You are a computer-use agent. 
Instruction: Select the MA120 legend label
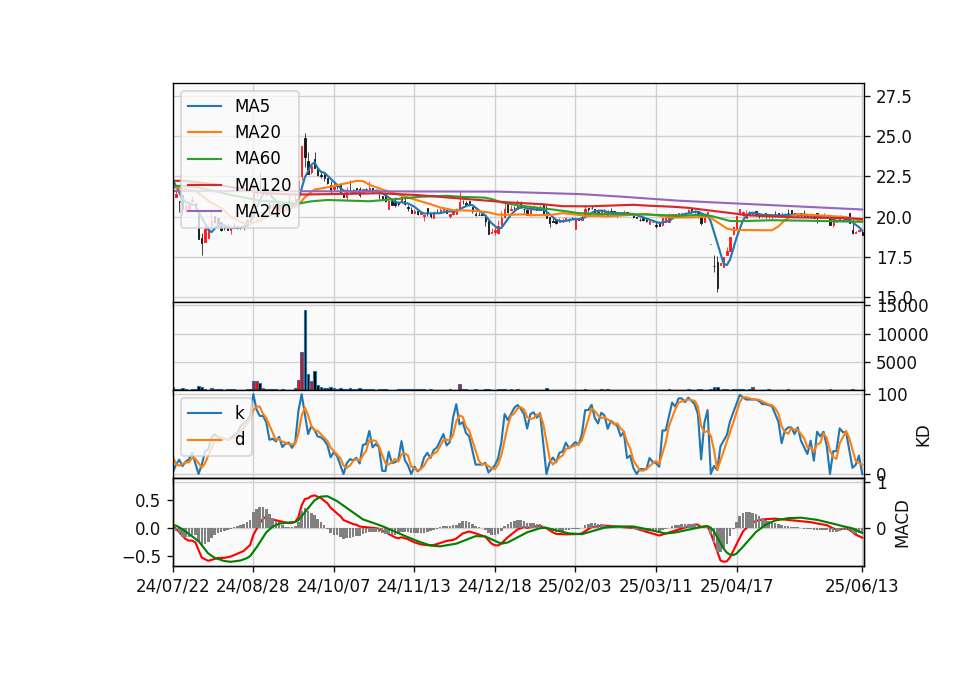tap(263, 184)
